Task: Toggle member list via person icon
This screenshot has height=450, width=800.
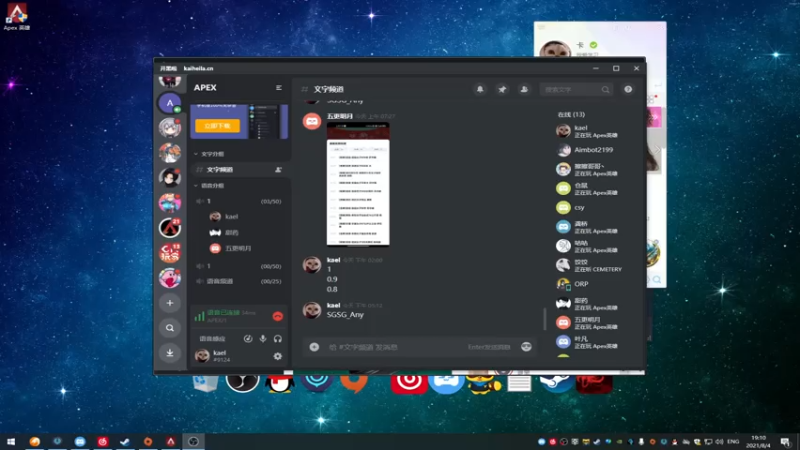Action: point(524,89)
